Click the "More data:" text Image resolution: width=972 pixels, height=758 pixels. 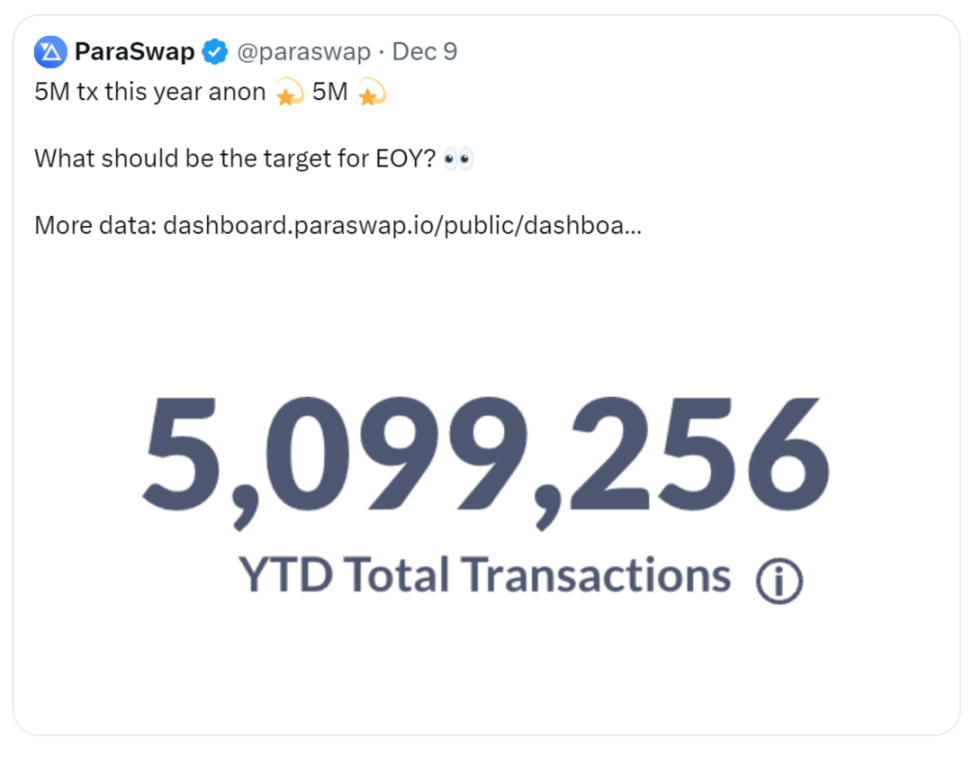click(x=94, y=224)
